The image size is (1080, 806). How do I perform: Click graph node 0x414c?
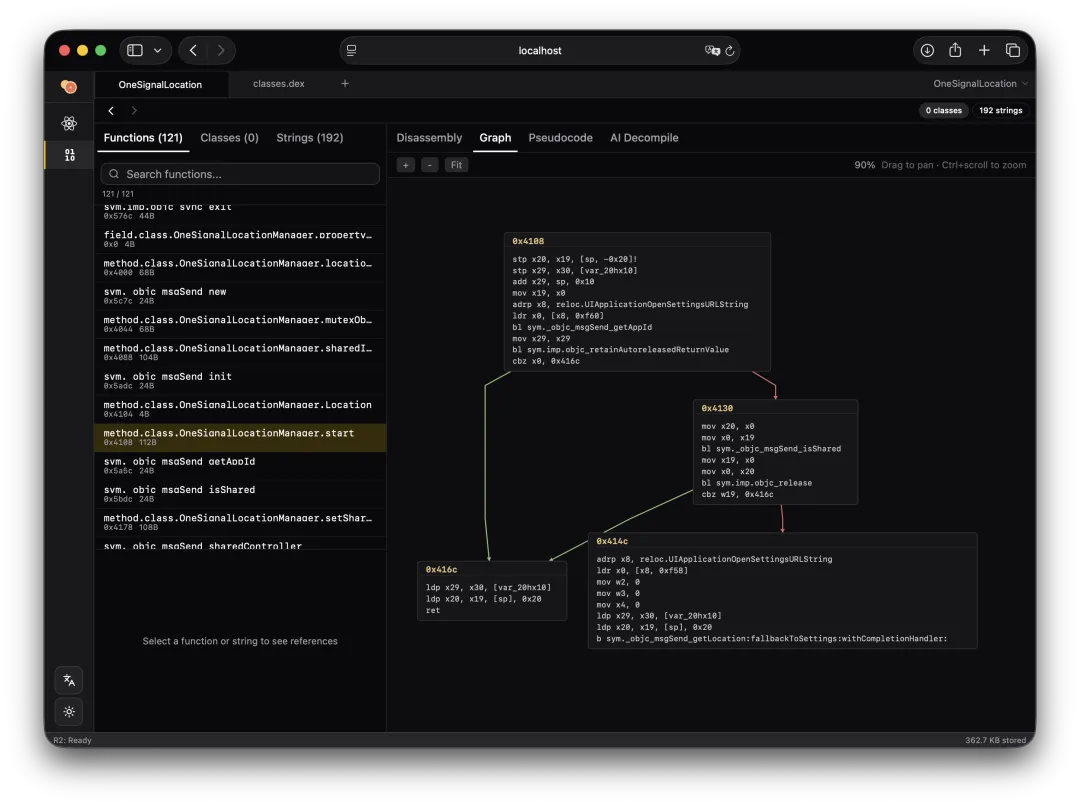[782, 590]
